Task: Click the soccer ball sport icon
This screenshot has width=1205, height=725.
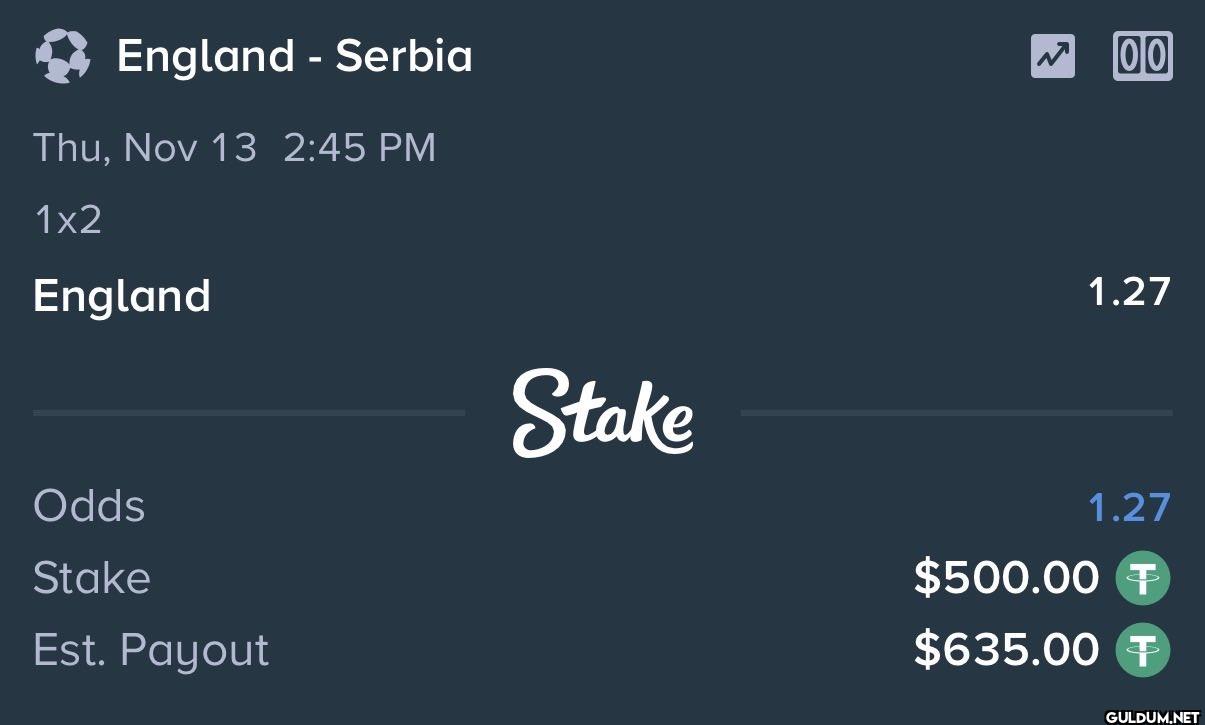Action: (61, 56)
